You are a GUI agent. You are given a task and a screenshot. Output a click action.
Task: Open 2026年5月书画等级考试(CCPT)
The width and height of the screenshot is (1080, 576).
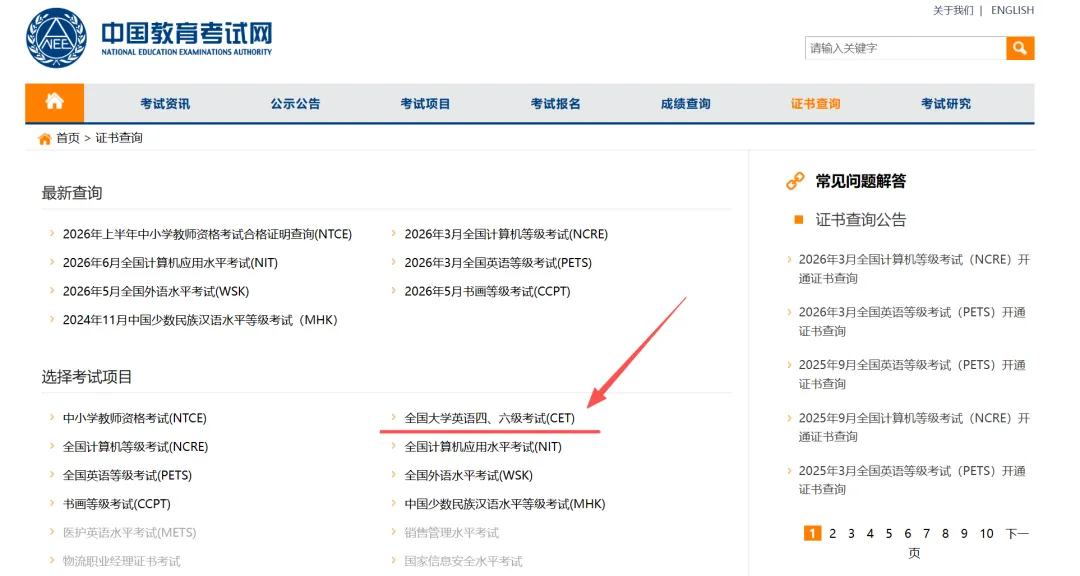coord(488,291)
